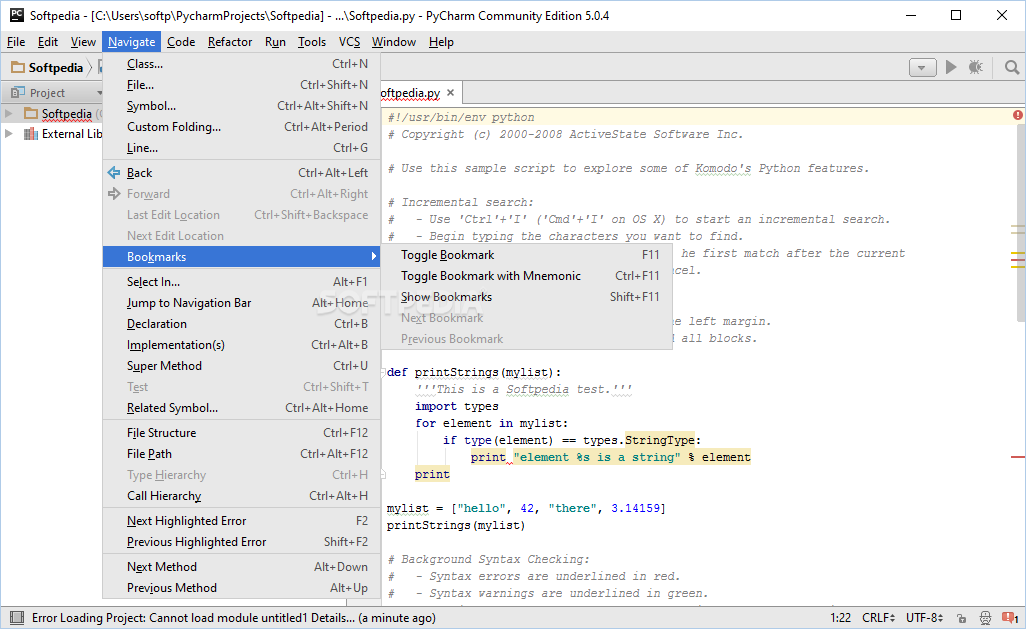Select Show Bookmarks in submenu
1026x629 pixels.
pos(527,297)
